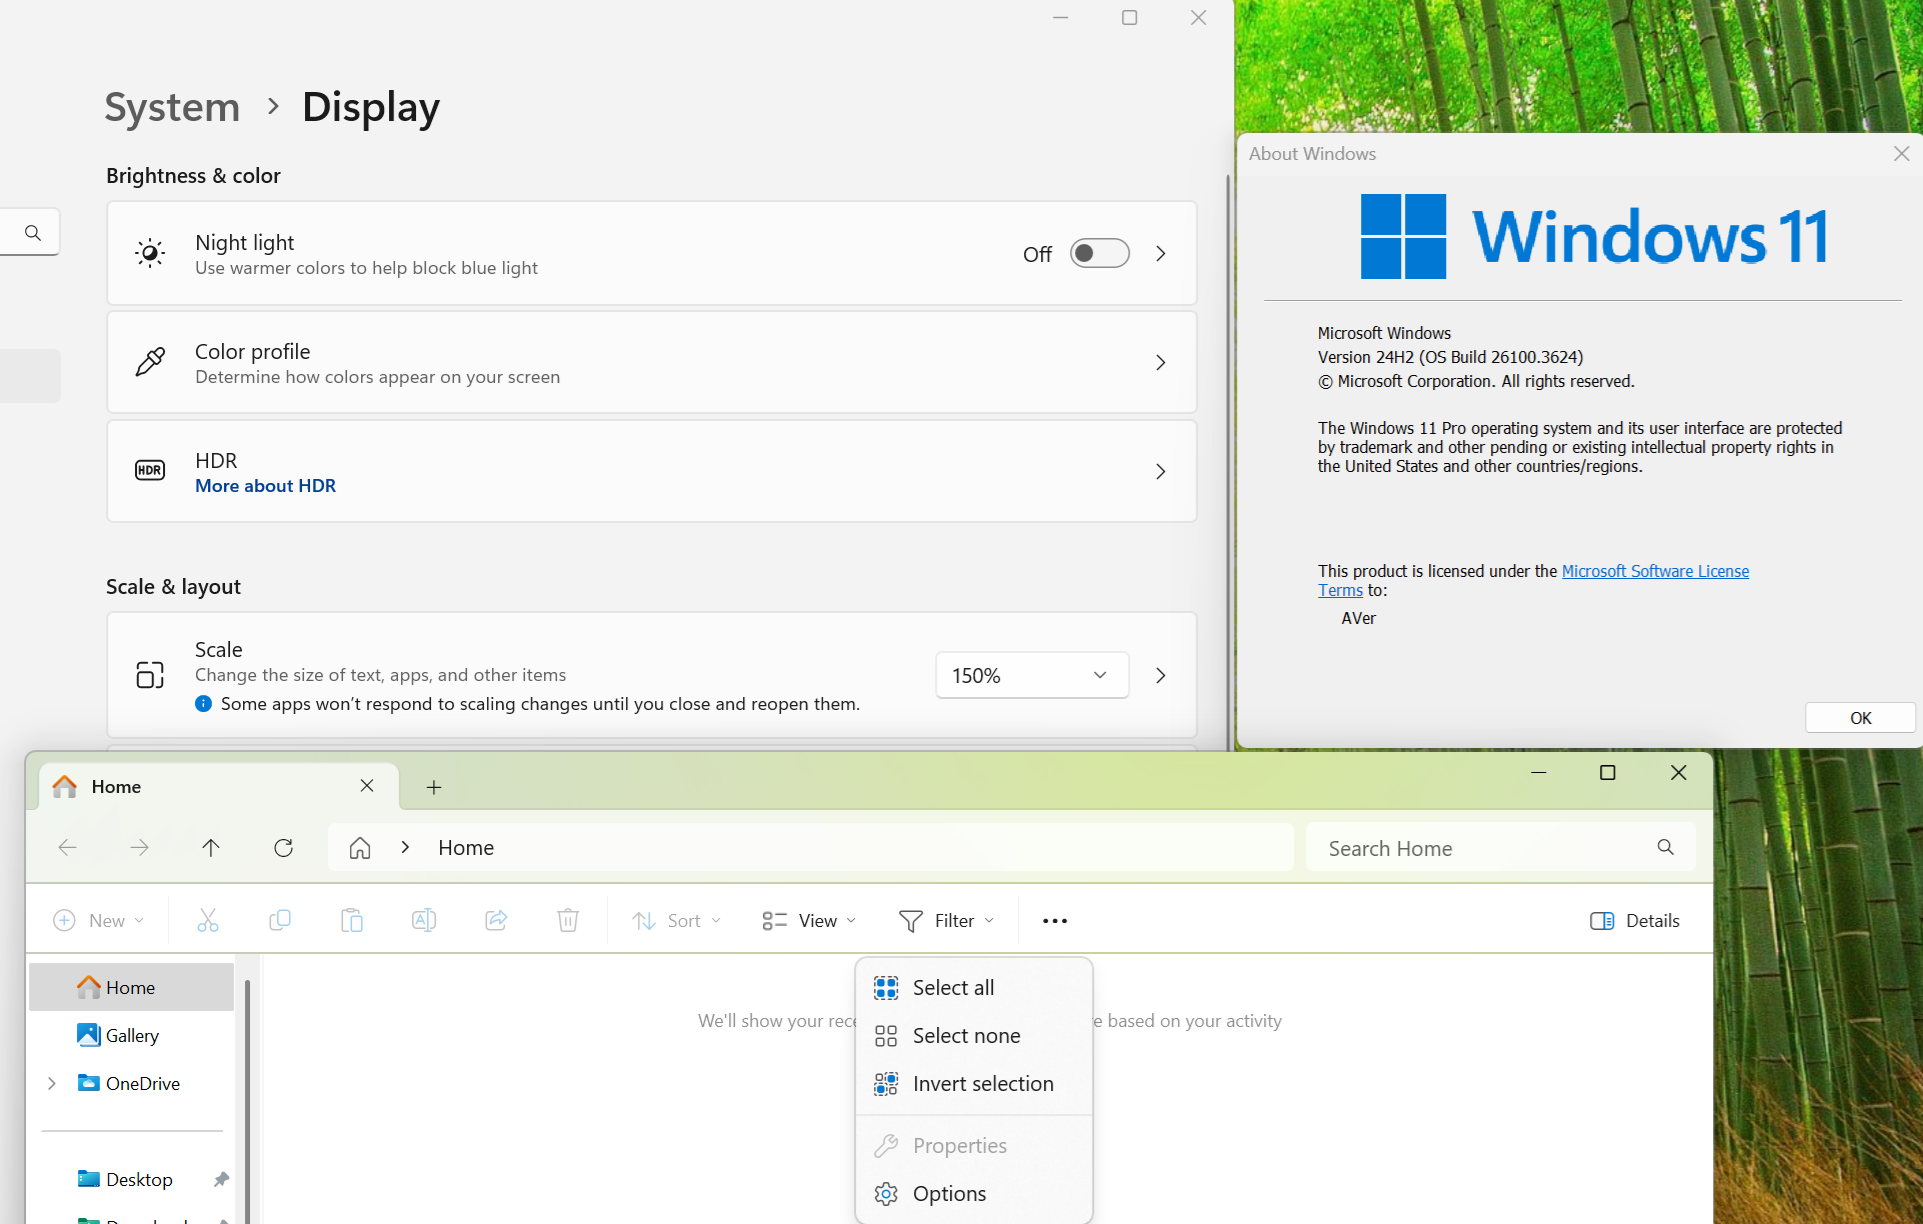The image size is (1923, 1224).
Task: Open the Scale 150% dropdown
Action: pos(1032,675)
